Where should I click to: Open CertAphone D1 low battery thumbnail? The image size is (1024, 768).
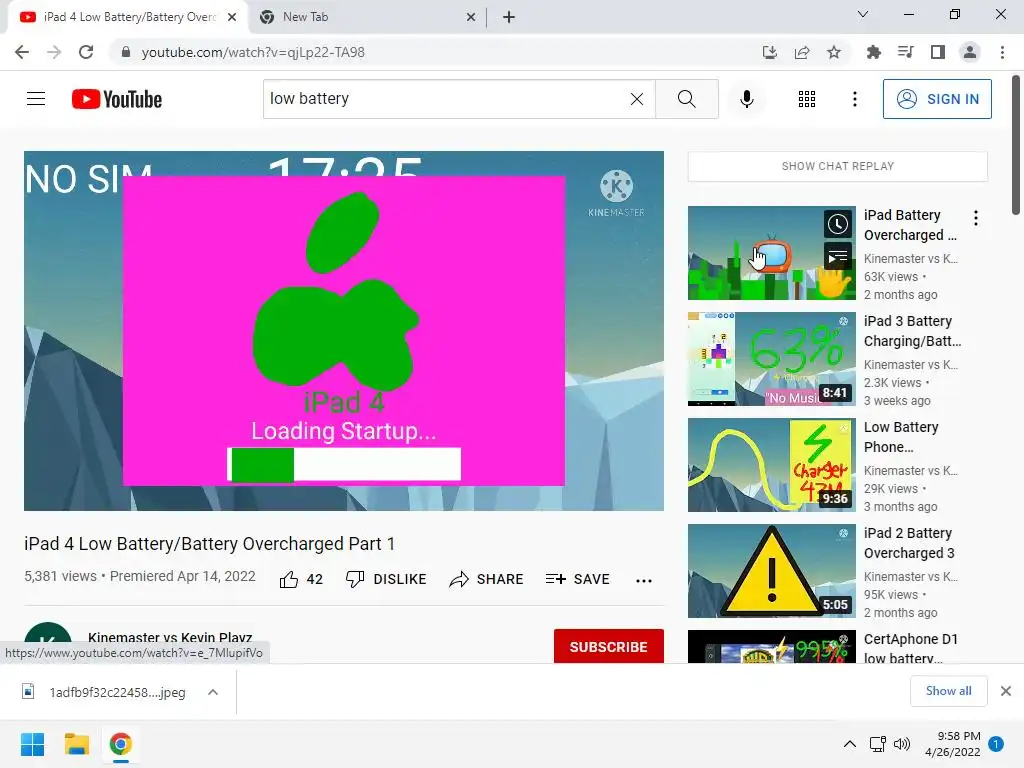[771, 647]
